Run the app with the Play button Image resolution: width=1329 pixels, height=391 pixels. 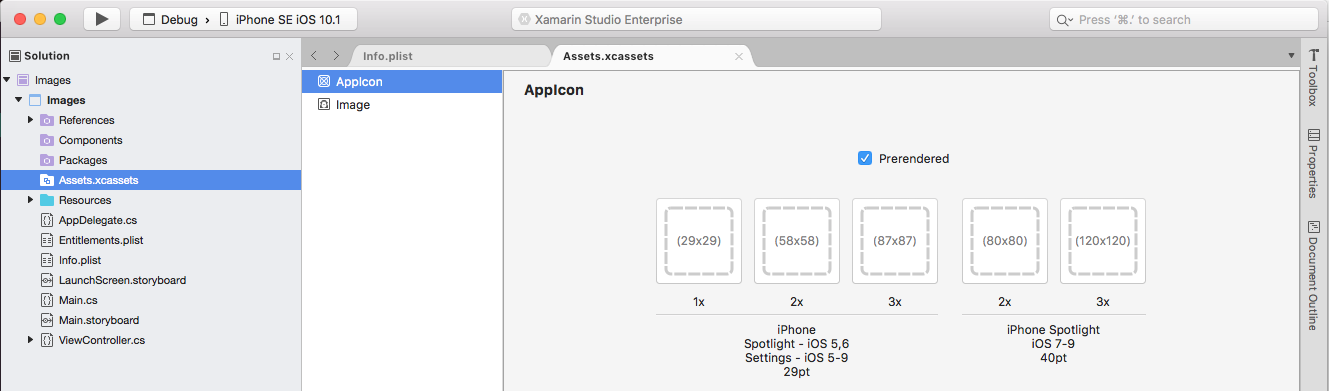pyautogui.click(x=102, y=19)
